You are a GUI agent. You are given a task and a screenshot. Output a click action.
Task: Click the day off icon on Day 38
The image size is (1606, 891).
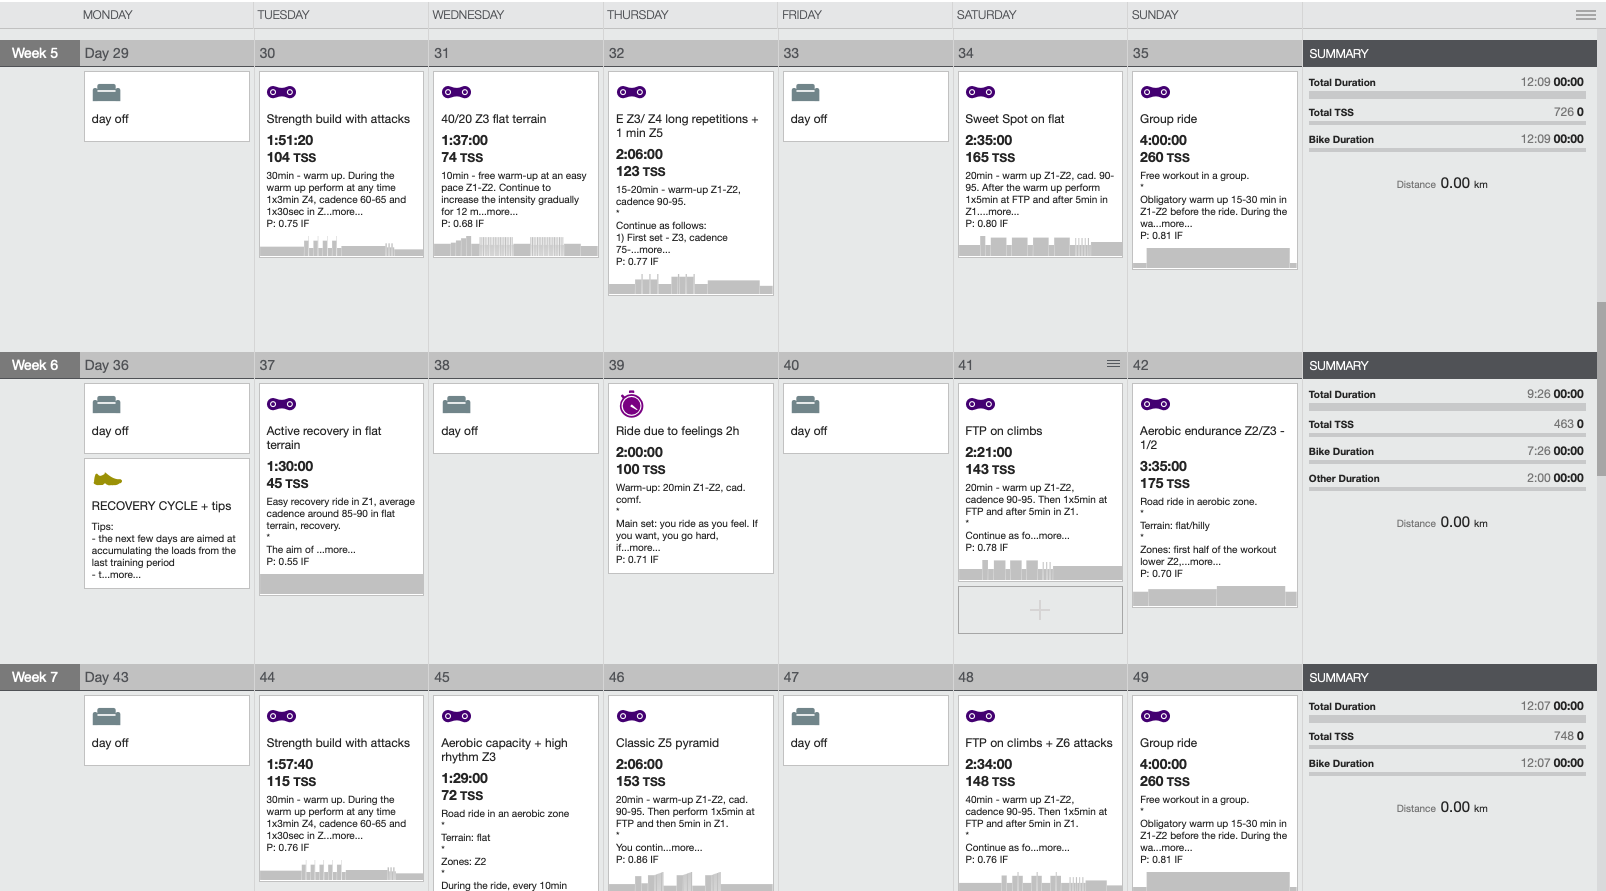tap(456, 405)
